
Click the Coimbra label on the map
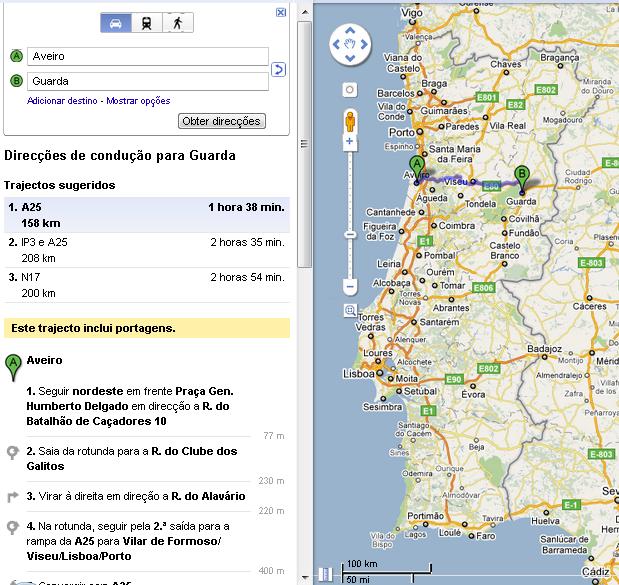457,226
